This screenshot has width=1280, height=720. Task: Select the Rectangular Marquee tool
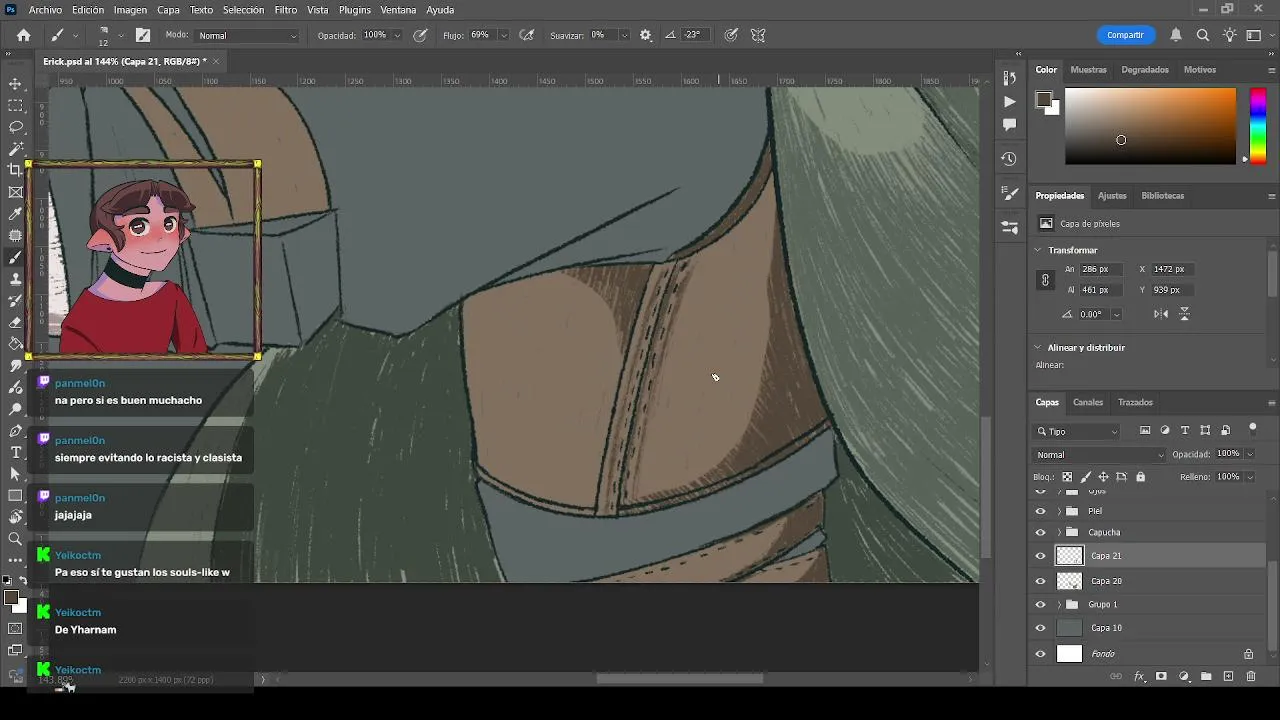pos(15,106)
